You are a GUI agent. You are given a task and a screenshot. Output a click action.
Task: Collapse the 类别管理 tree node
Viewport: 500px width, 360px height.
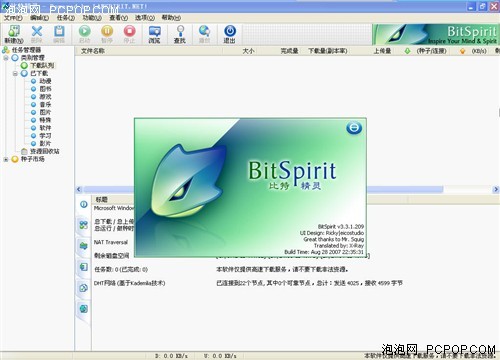6,58
